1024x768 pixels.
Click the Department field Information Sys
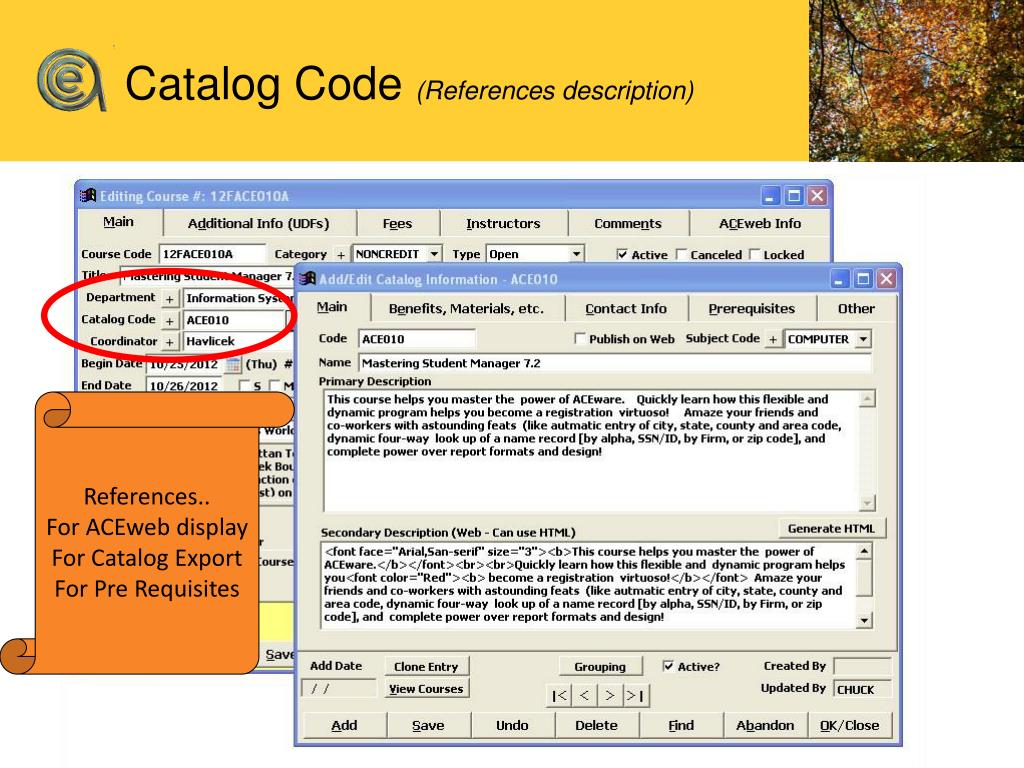click(x=238, y=298)
